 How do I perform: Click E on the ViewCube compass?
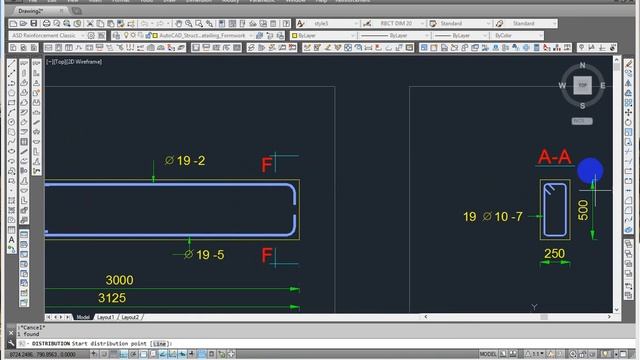coord(603,85)
